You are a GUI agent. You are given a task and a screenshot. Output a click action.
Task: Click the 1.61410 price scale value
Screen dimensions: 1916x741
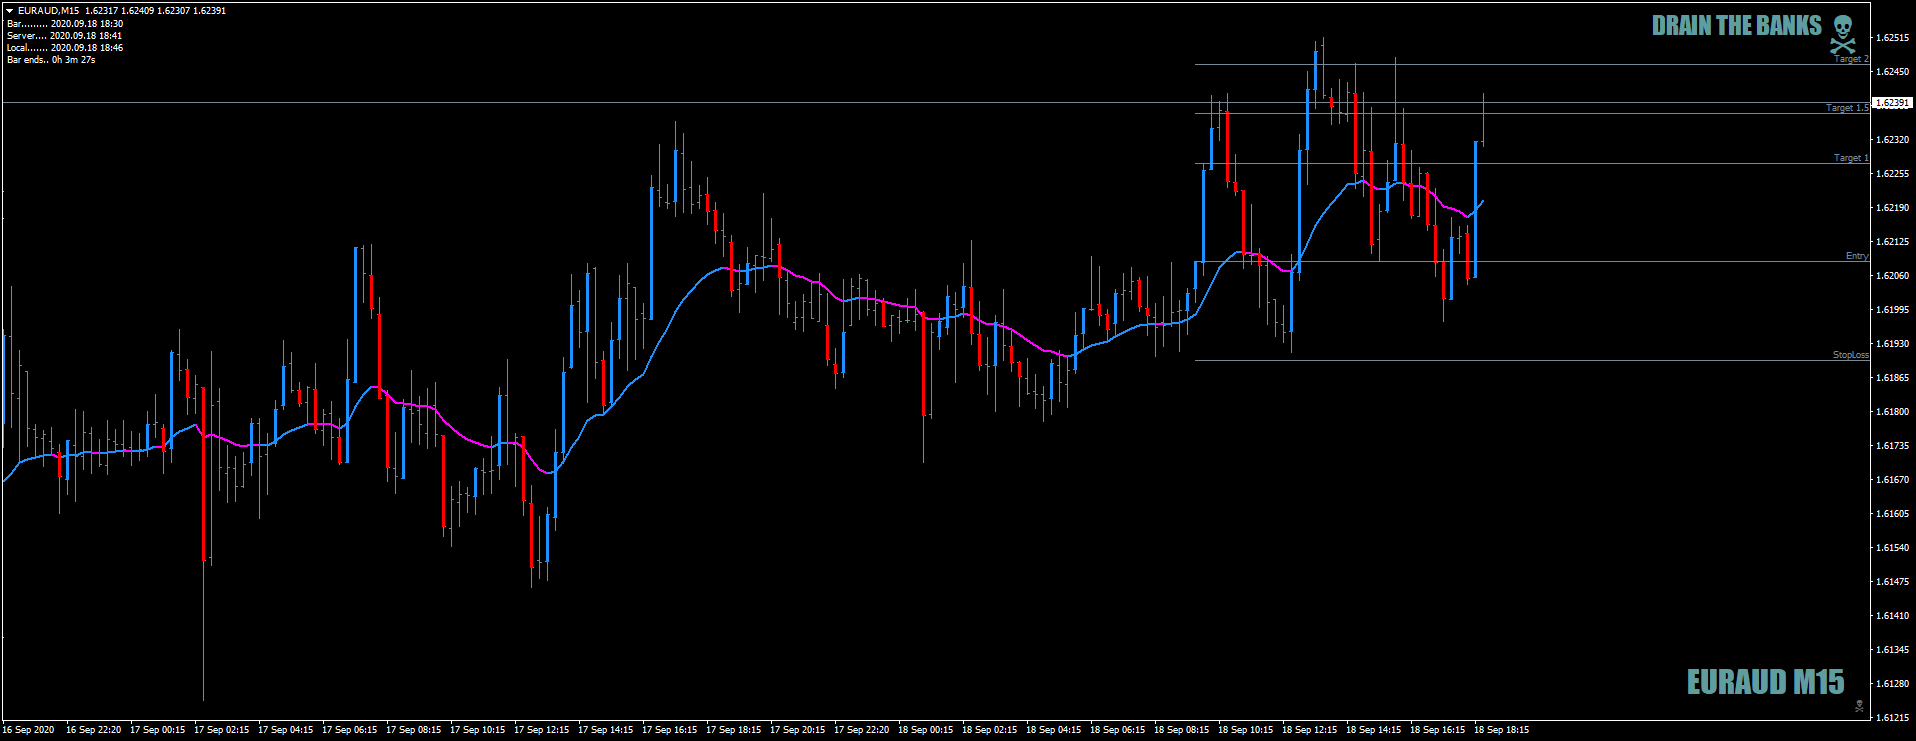pyautogui.click(x=1892, y=616)
